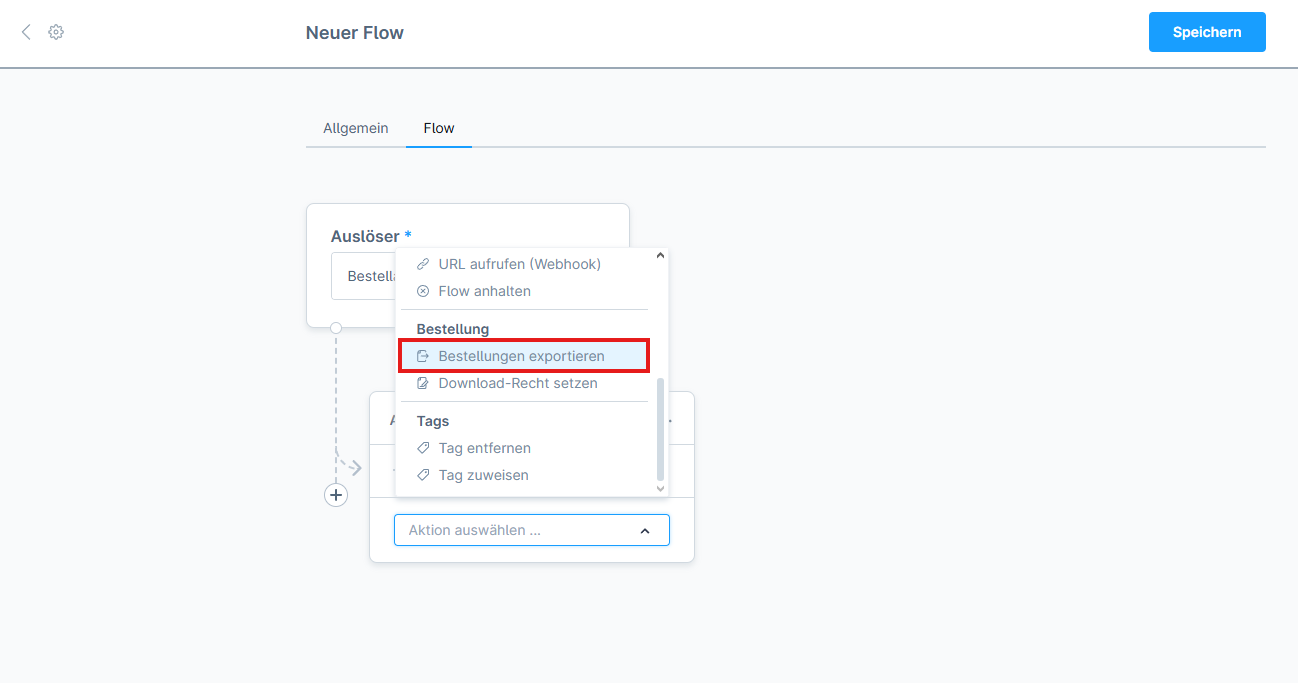This screenshot has height=683, width=1298.
Task: Open the settings gear icon
Action: (56, 32)
